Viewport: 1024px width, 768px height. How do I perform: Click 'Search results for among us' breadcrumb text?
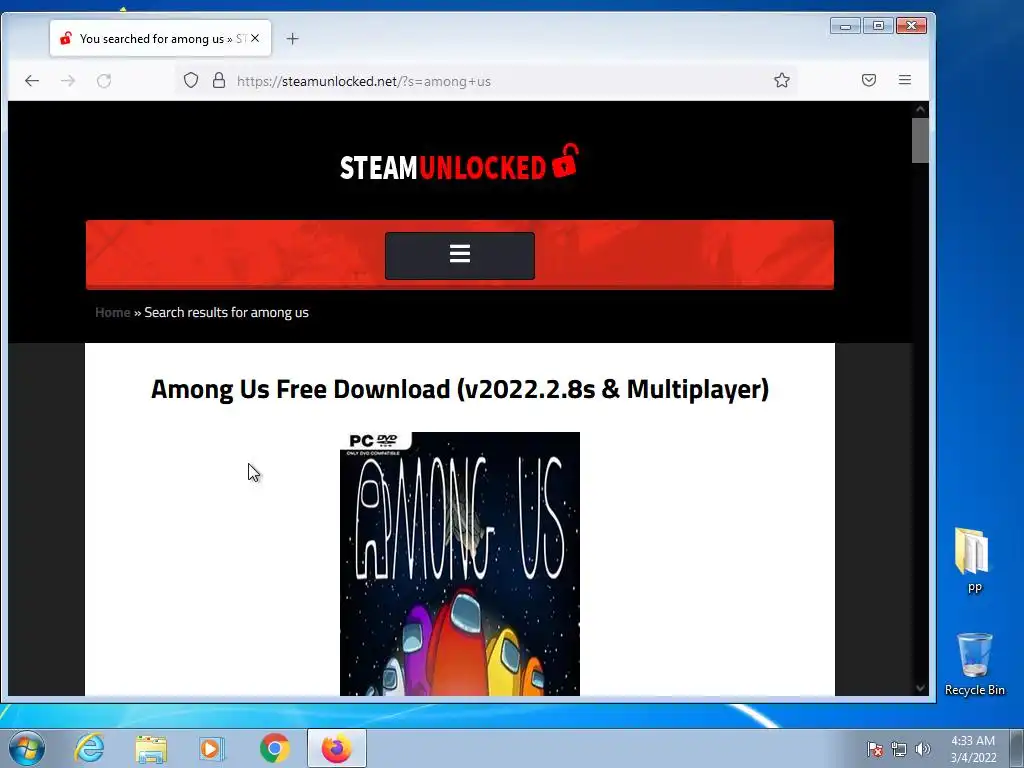pos(226,312)
